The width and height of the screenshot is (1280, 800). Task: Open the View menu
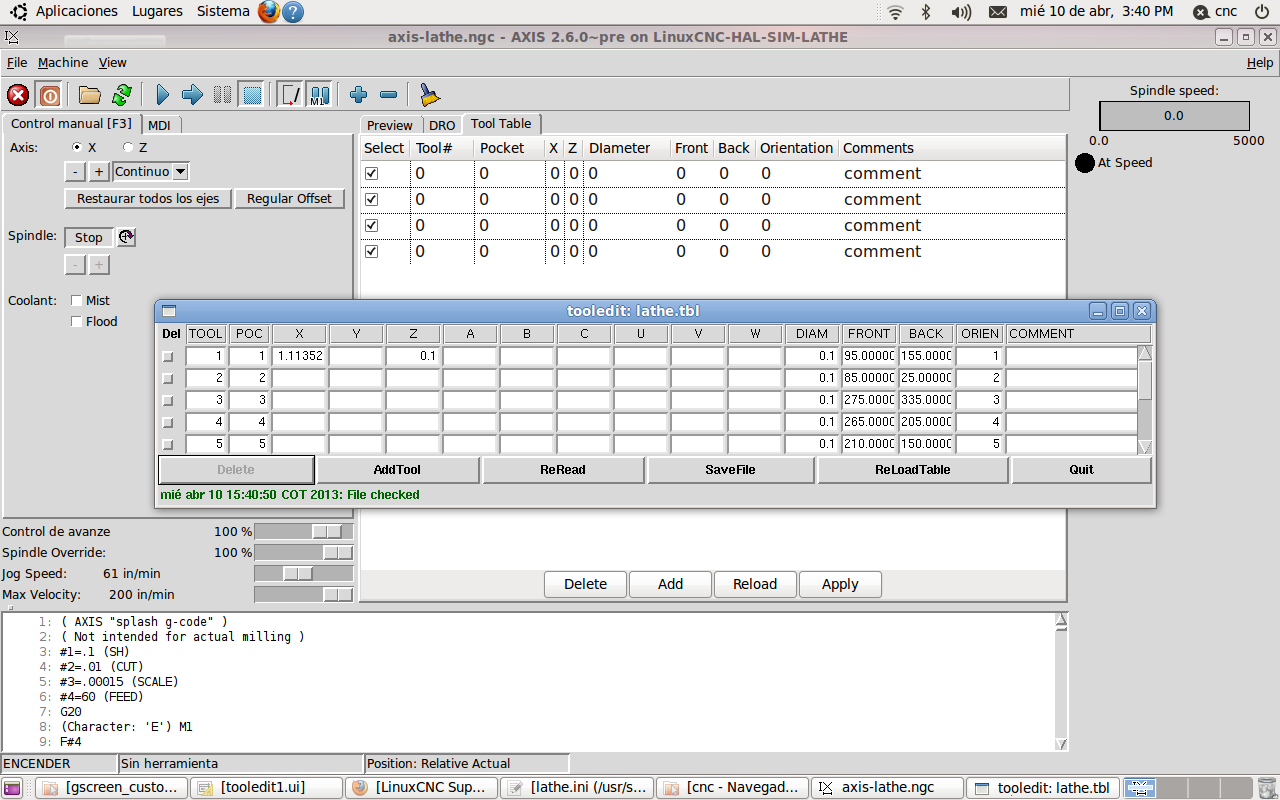tap(113, 62)
